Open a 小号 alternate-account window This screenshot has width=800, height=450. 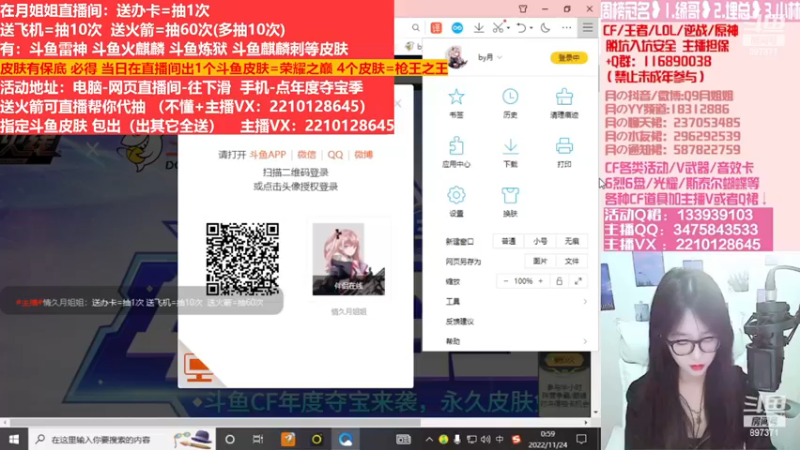[540, 241]
